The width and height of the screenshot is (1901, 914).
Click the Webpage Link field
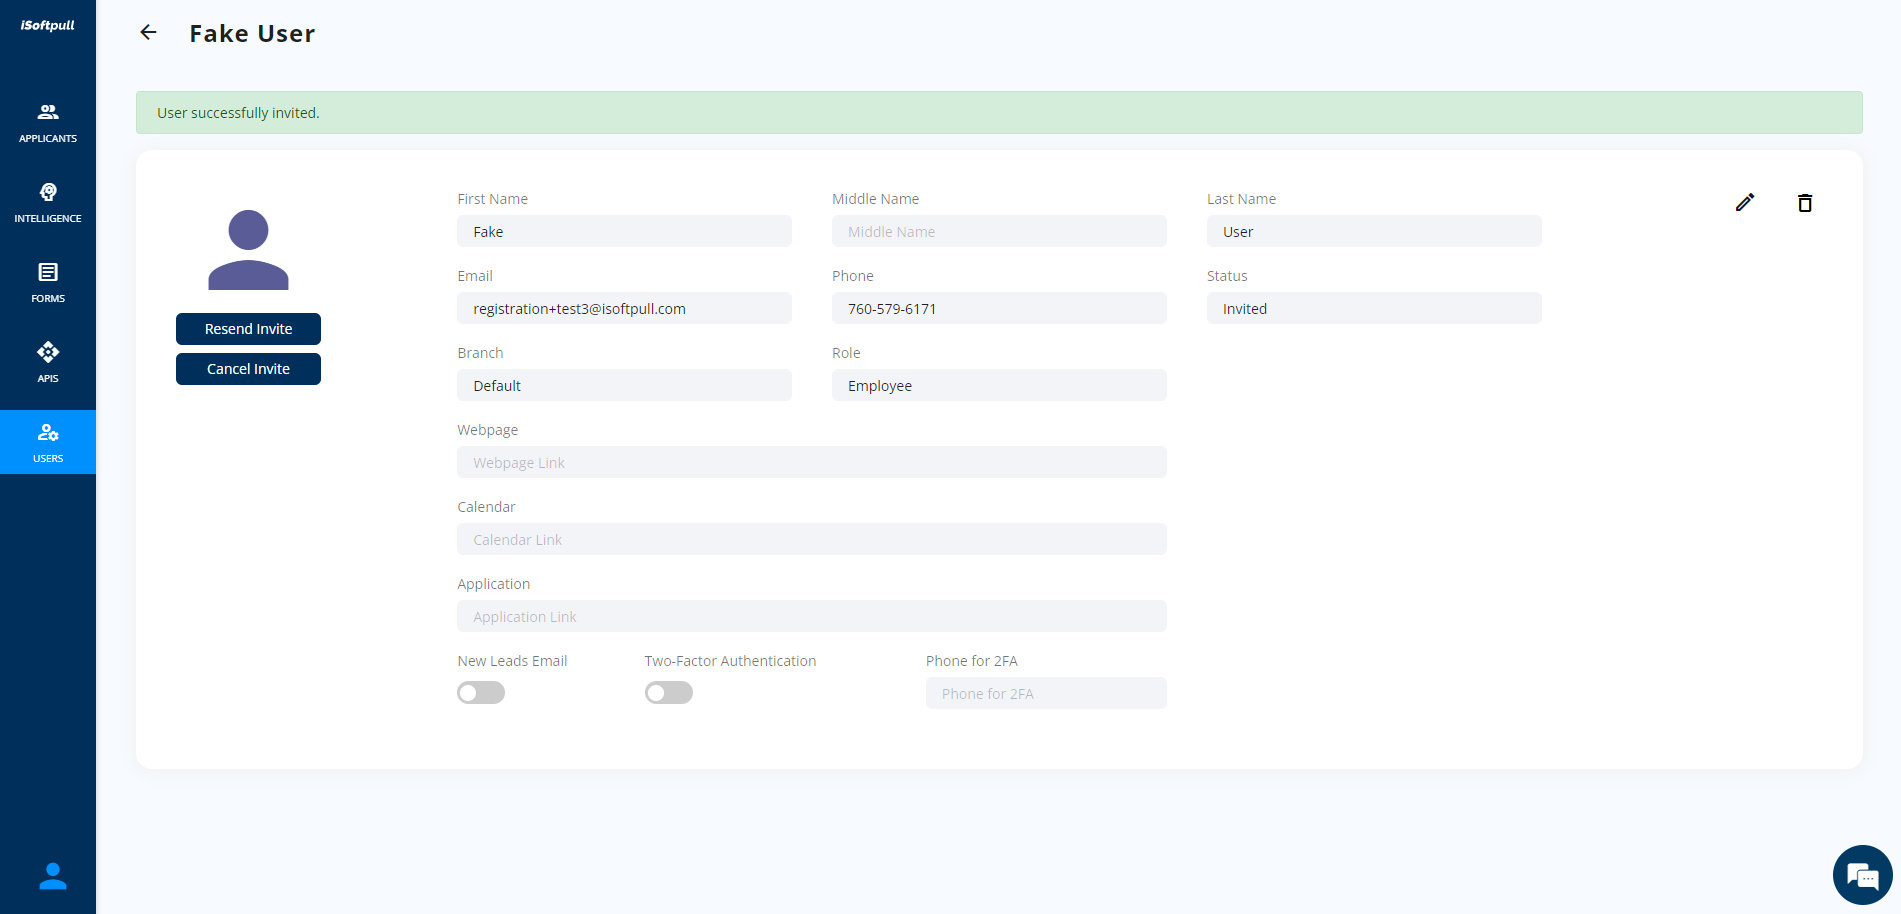click(812, 463)
